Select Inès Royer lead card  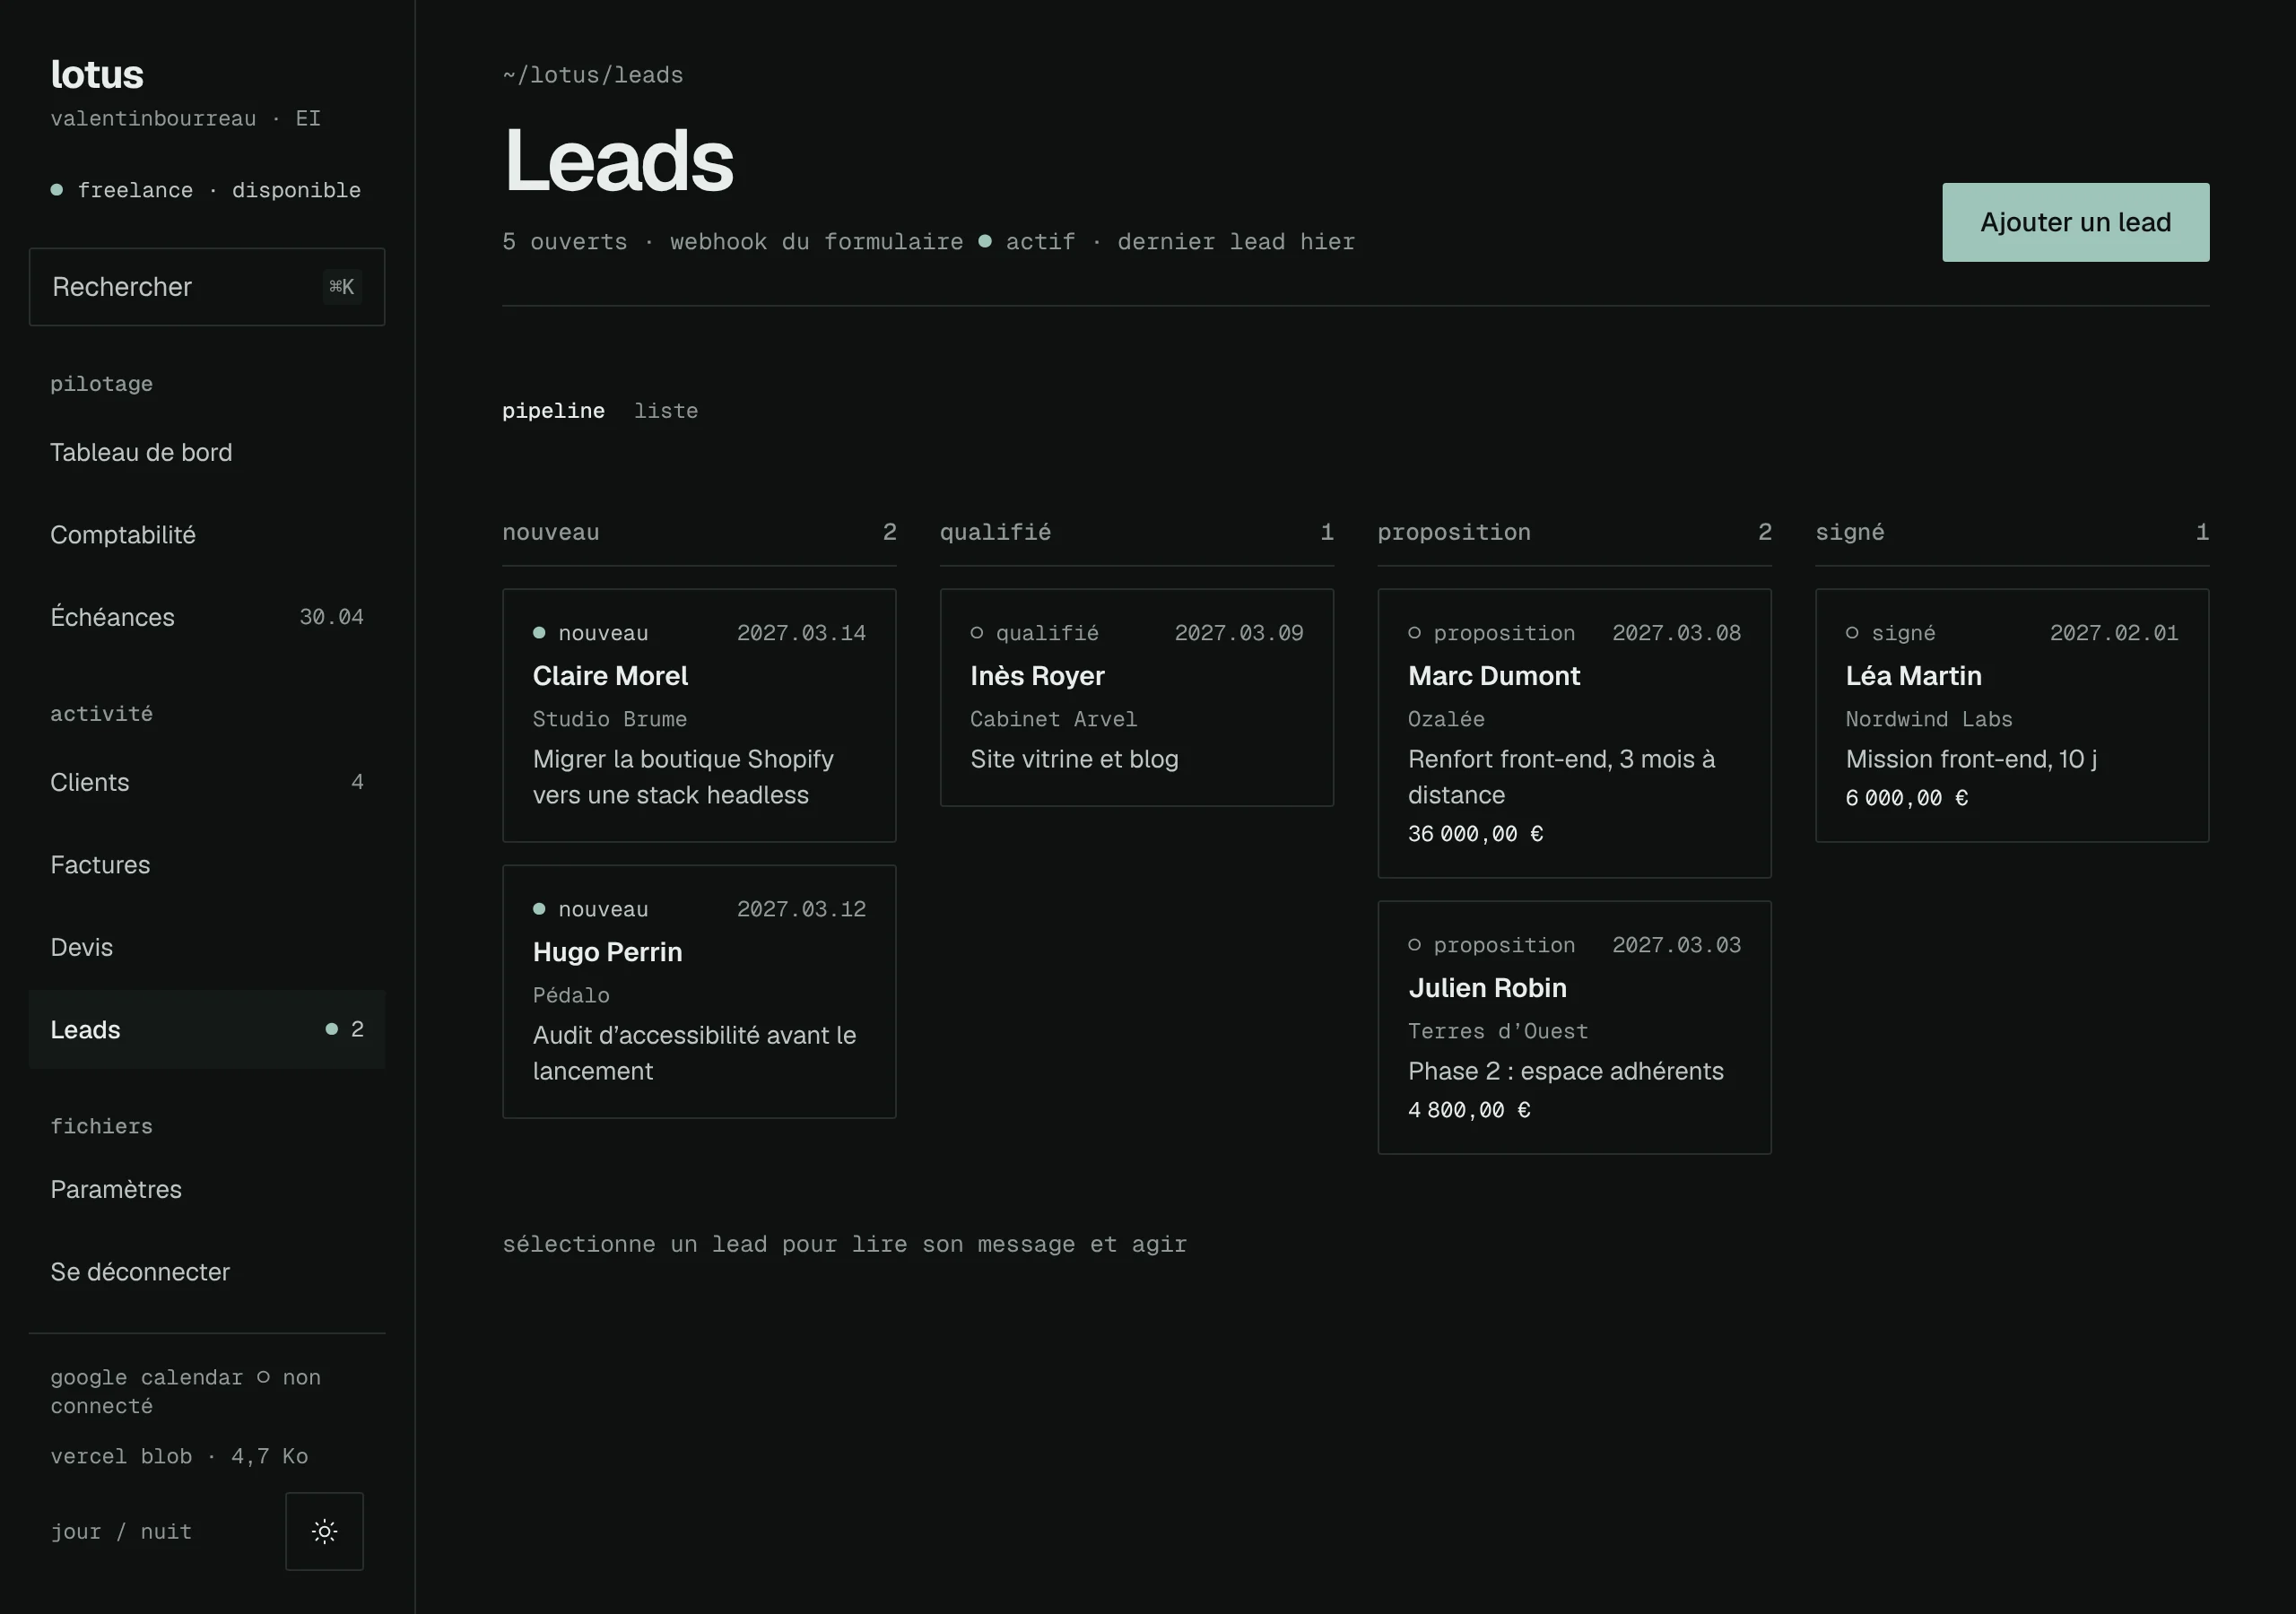1136,697
